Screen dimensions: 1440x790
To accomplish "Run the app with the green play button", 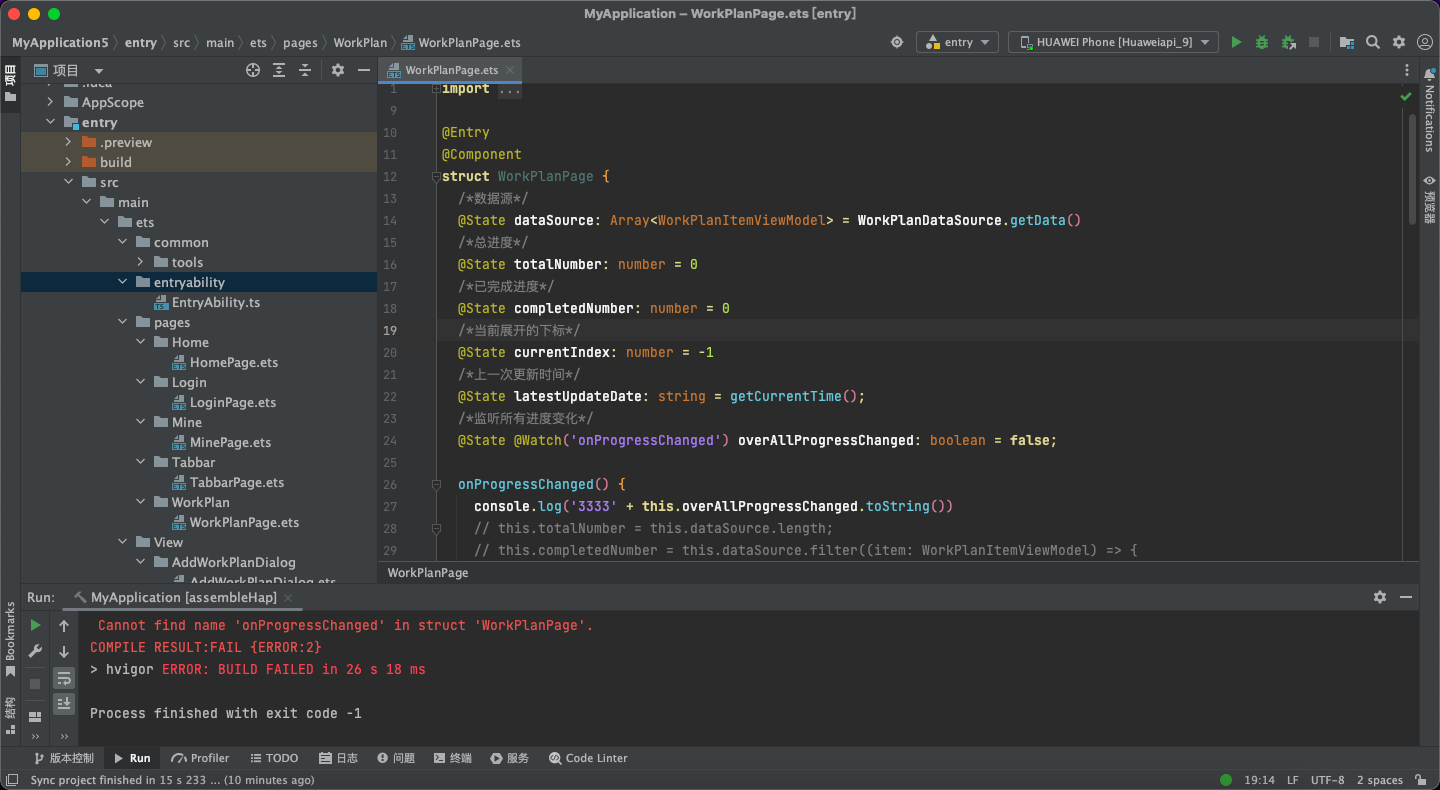I will (1237, 42).
